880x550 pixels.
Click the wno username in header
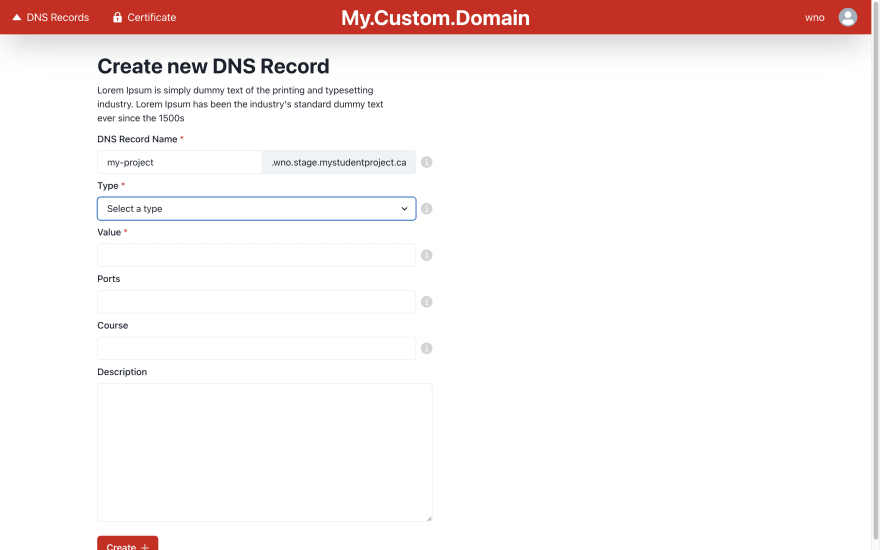click(x=814, y=17)
